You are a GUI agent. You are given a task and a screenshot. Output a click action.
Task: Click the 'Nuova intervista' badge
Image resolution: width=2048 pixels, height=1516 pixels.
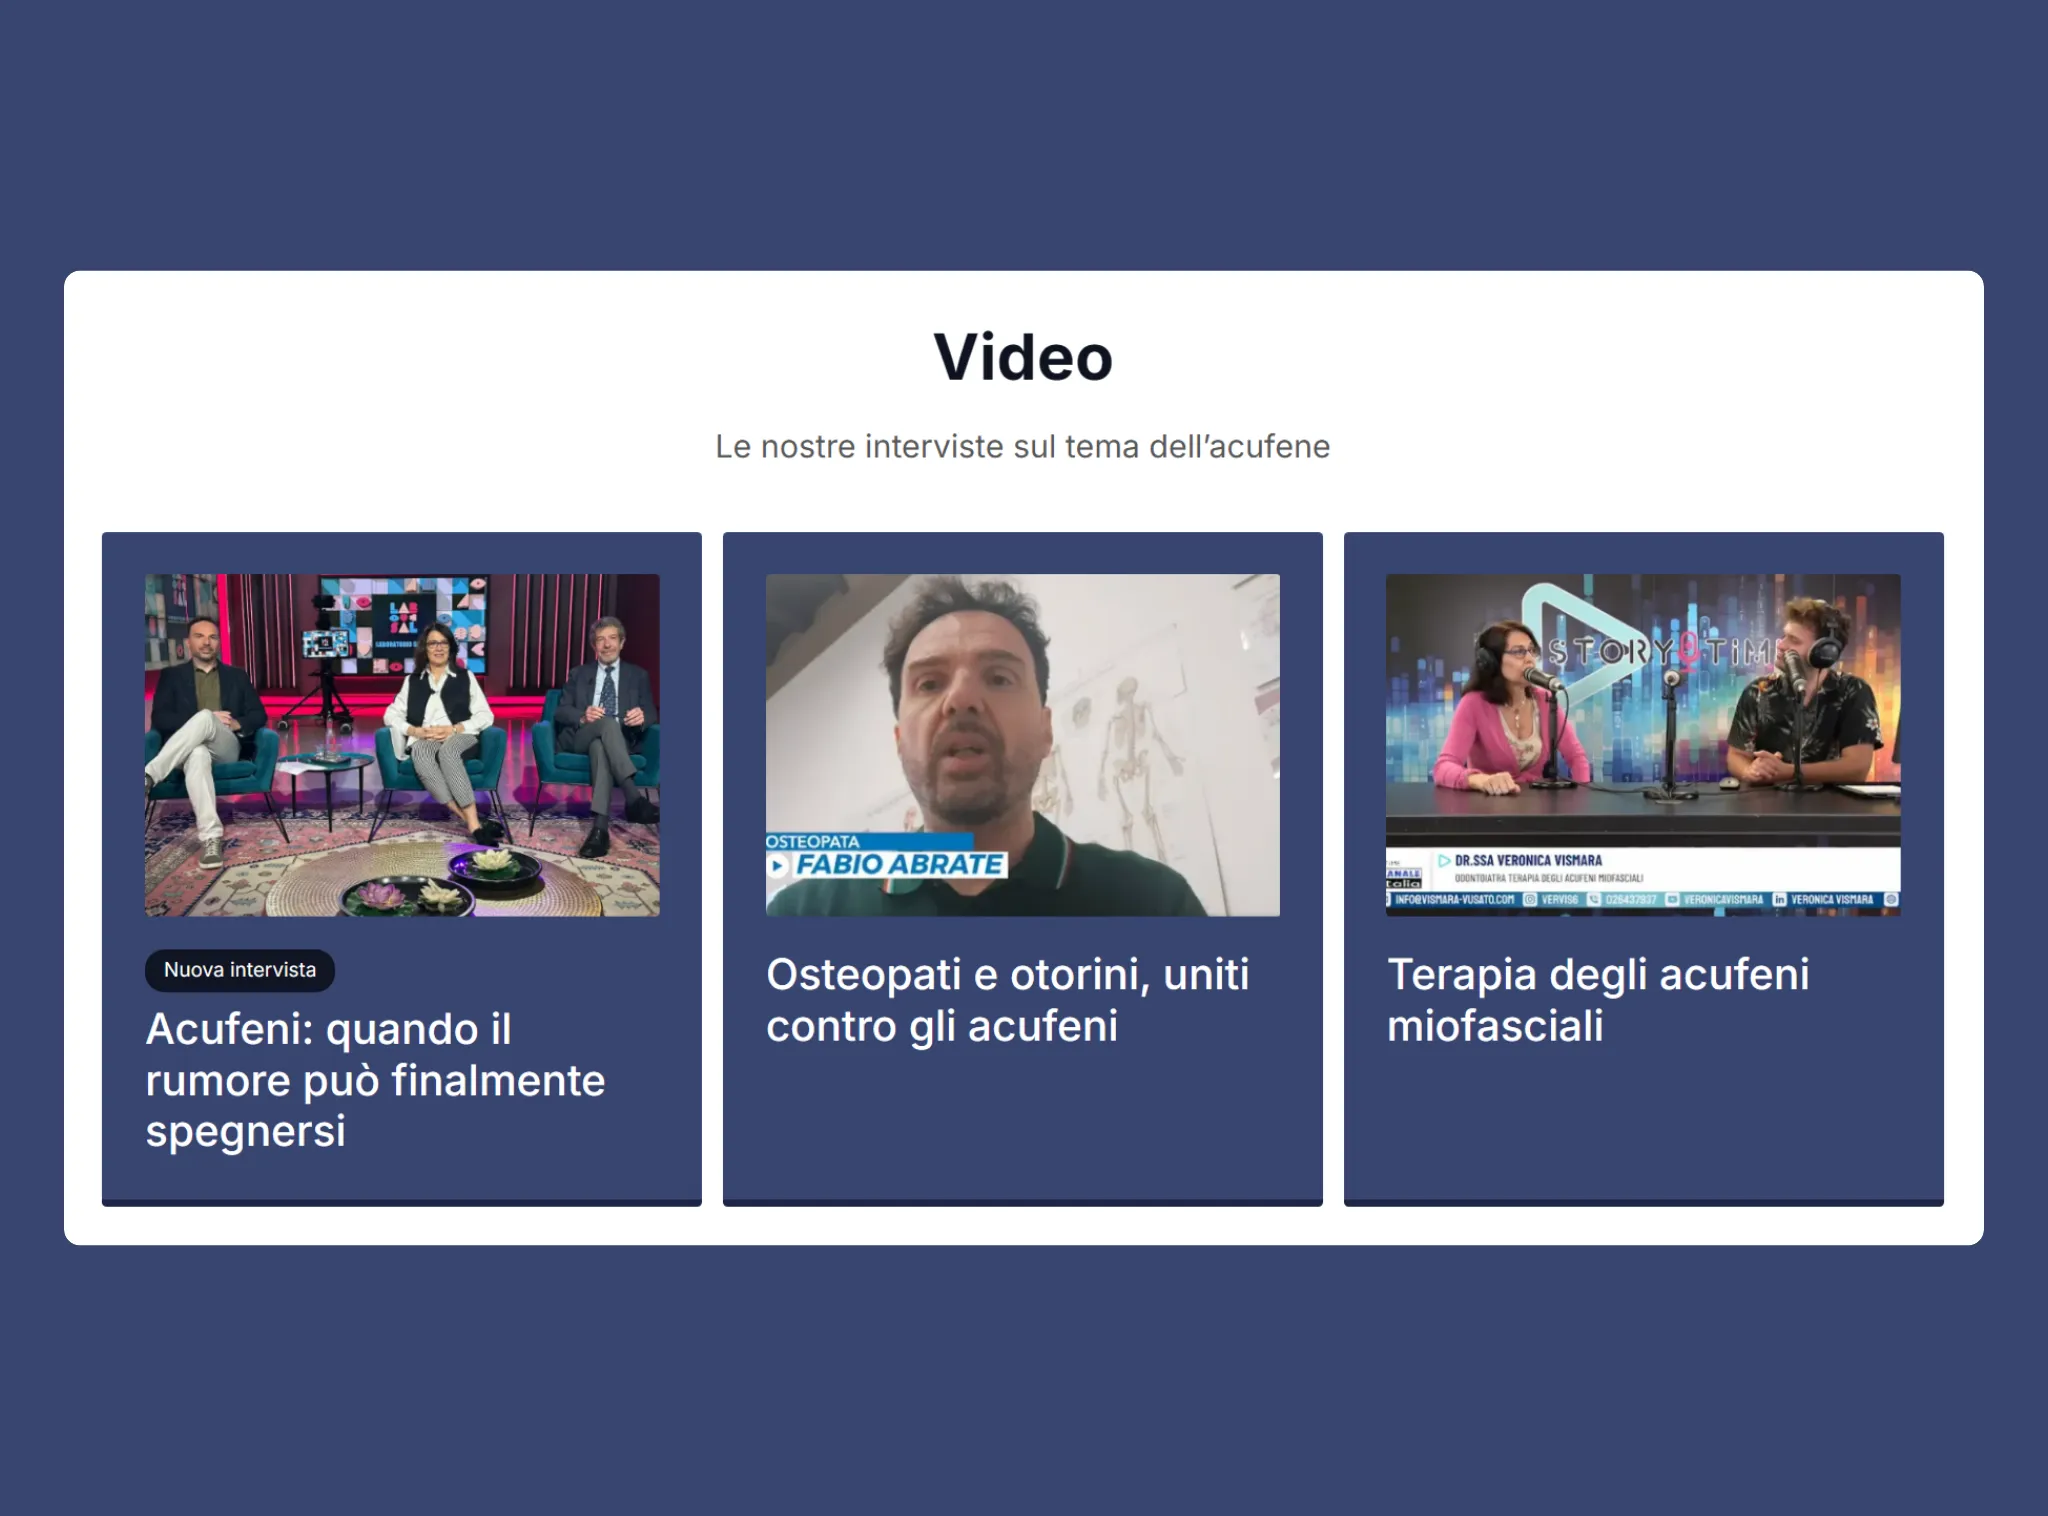coord(240,970)
